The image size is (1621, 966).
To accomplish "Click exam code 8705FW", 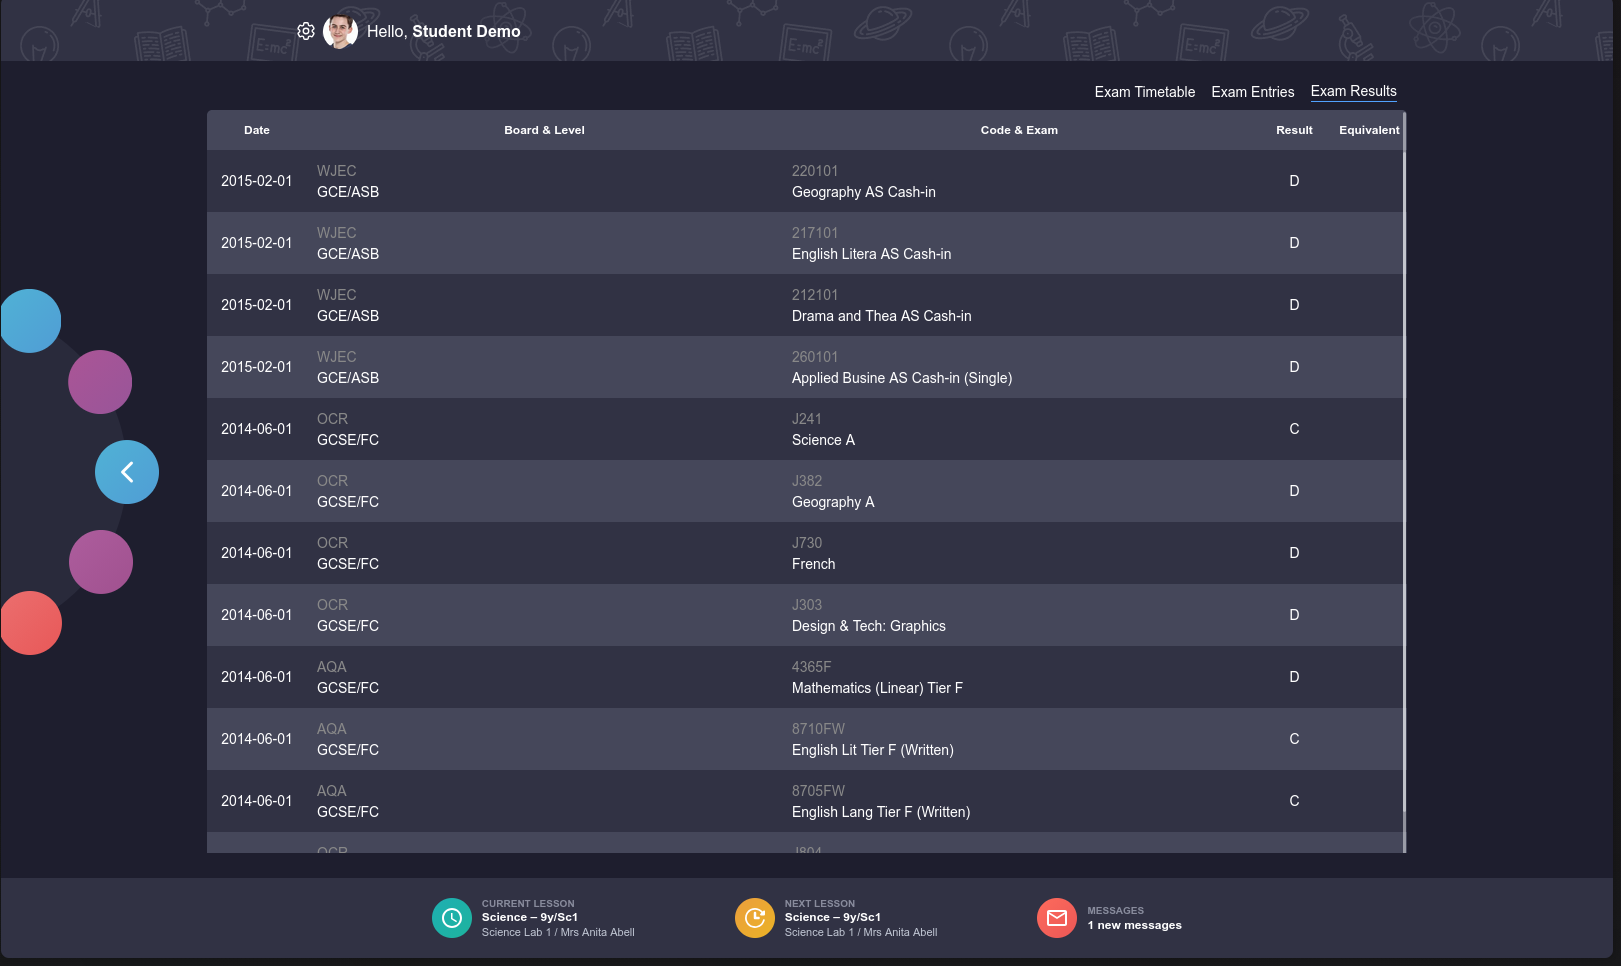I will click(x=818, y=791).
